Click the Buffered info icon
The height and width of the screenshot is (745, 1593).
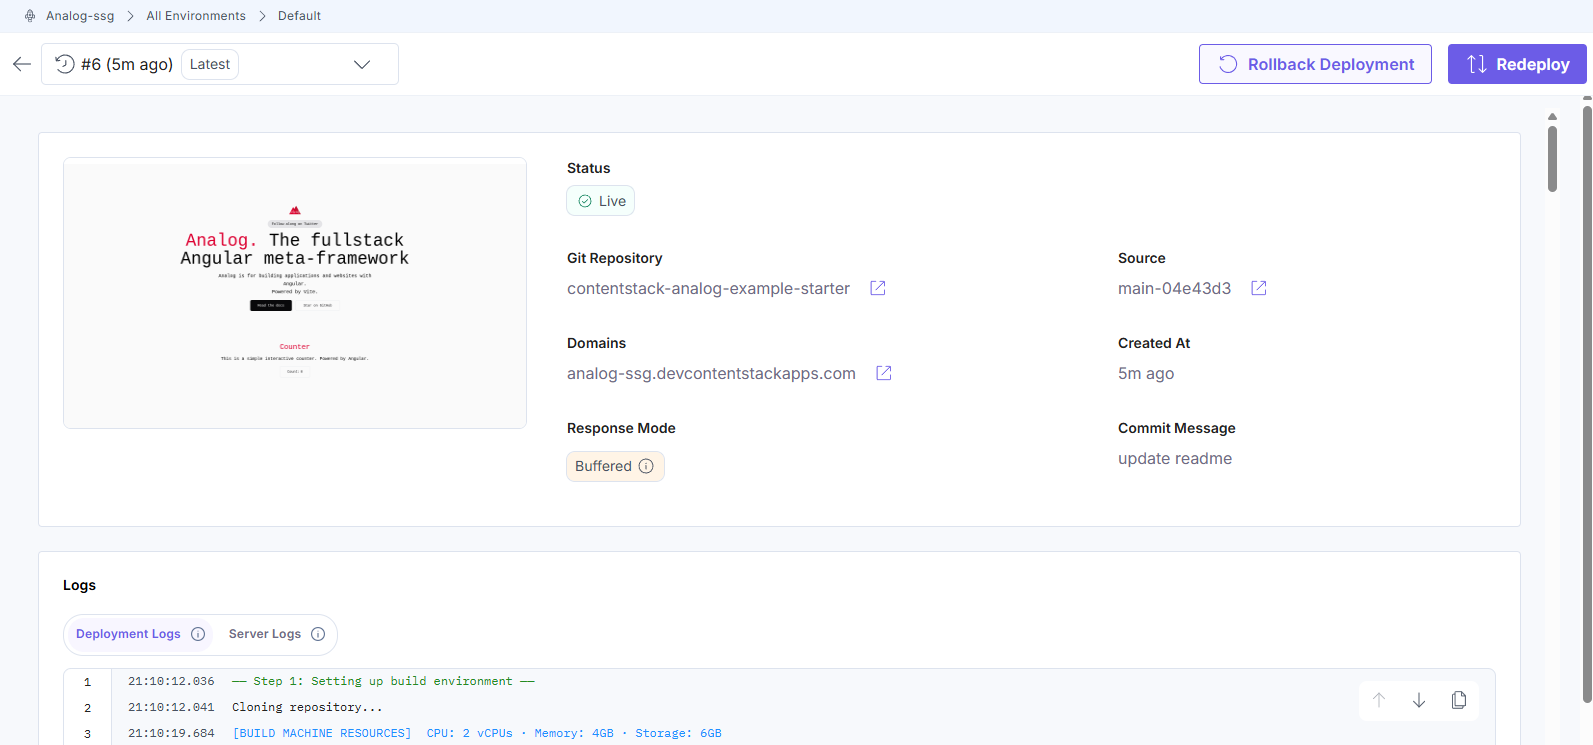pyautogui.click(x=646, y=466)
